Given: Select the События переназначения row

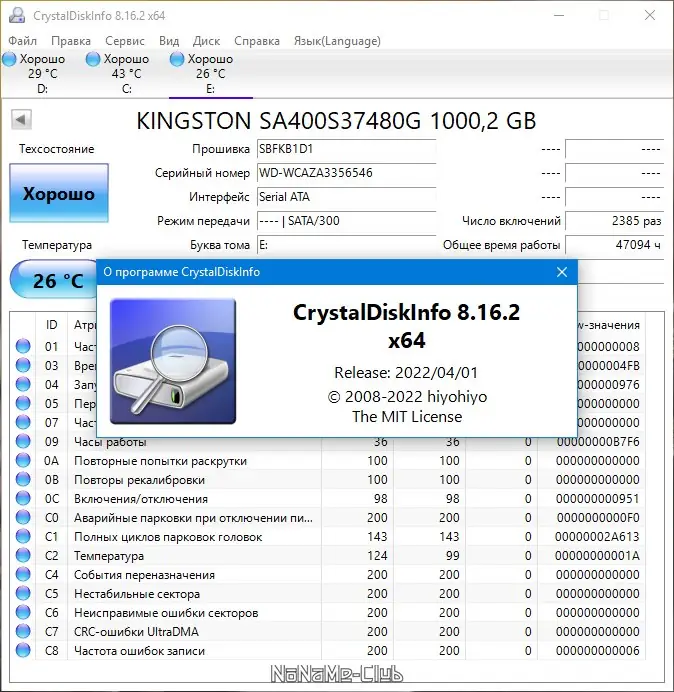Looking at the screenshot, I should click(328, 574).
